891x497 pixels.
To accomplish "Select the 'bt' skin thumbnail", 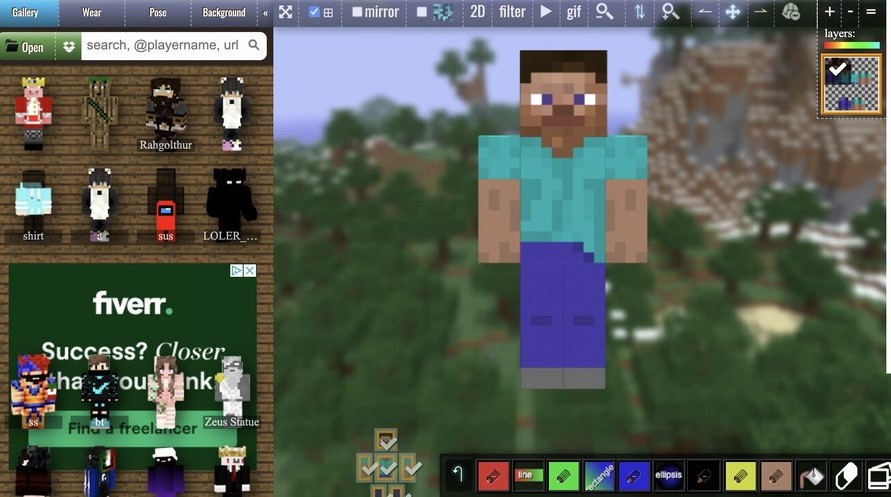I will tap(99, 391).
